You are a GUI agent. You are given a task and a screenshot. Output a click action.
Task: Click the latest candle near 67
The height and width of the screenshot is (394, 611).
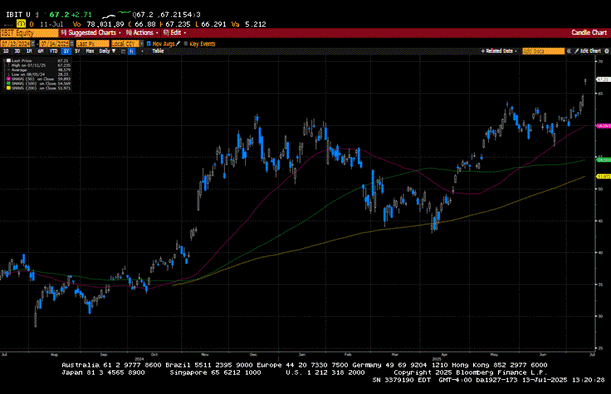(x=585, y=81)
